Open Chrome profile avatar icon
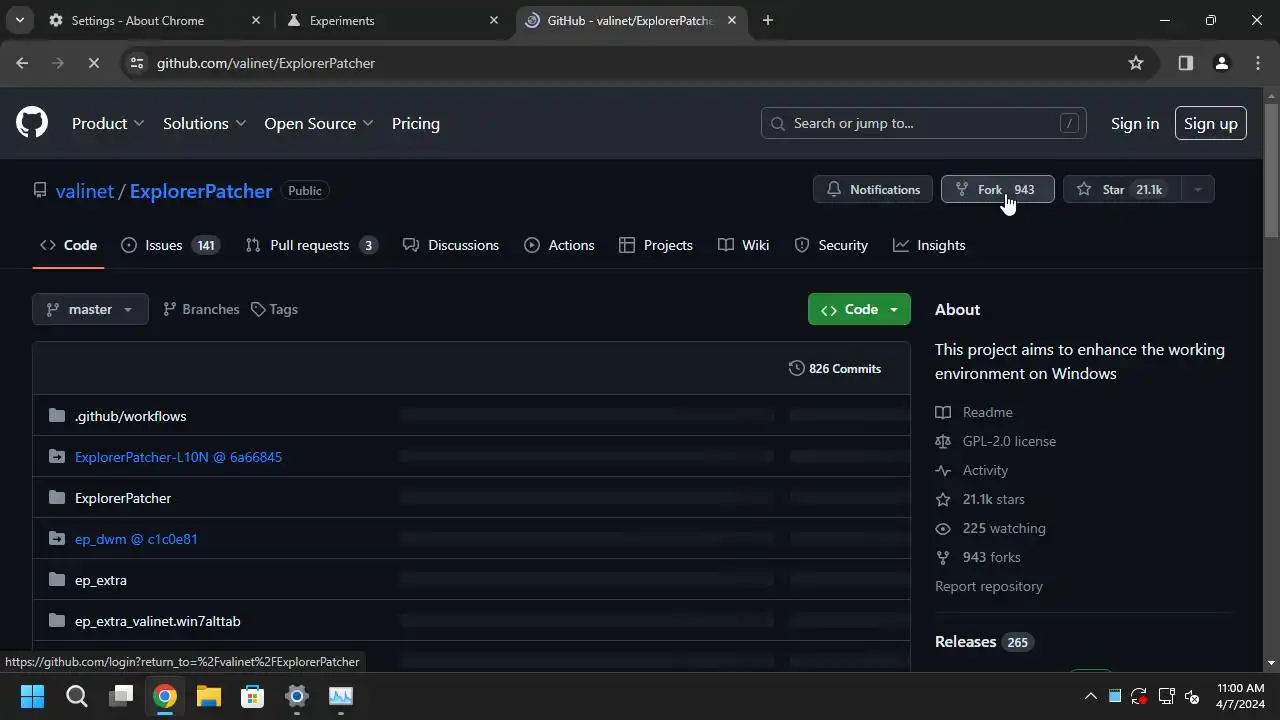1280x720 pixels. click(1221, 63)
